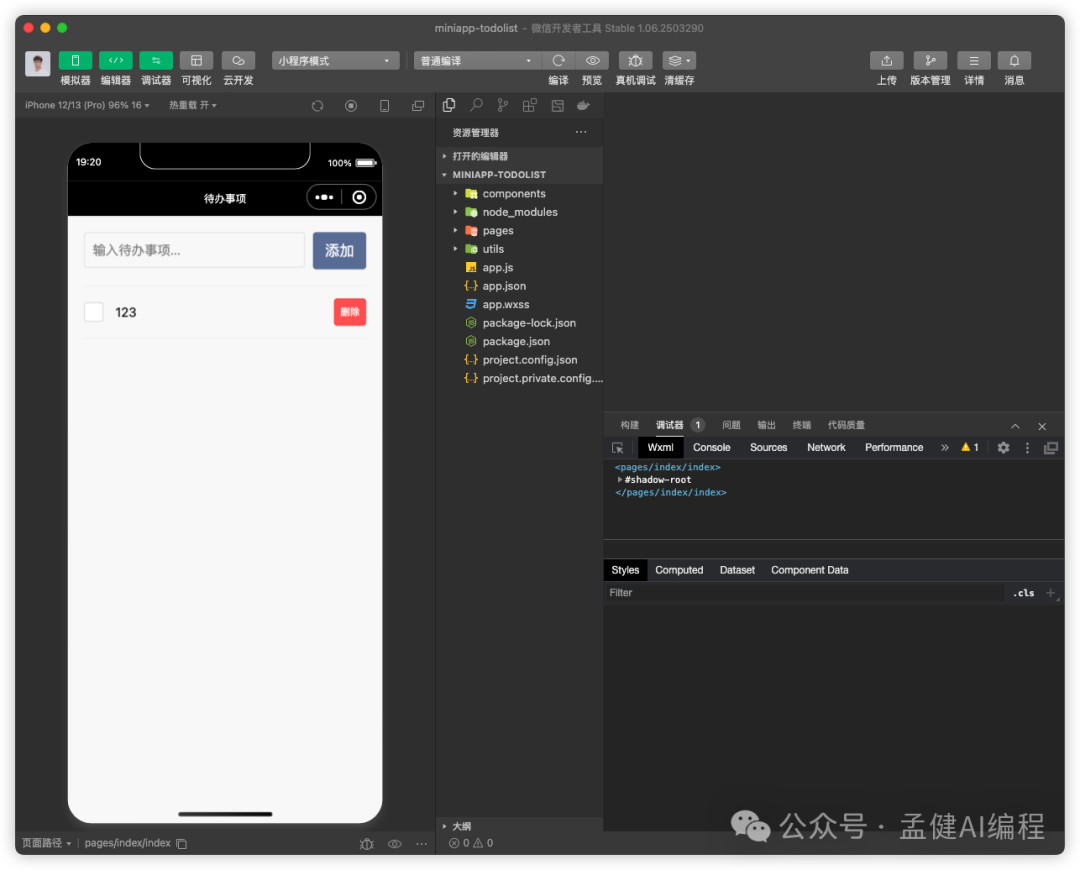The image size is (1080, 870).
Task: Click the todo input field in simulator
Action: (x=194, y=250)
